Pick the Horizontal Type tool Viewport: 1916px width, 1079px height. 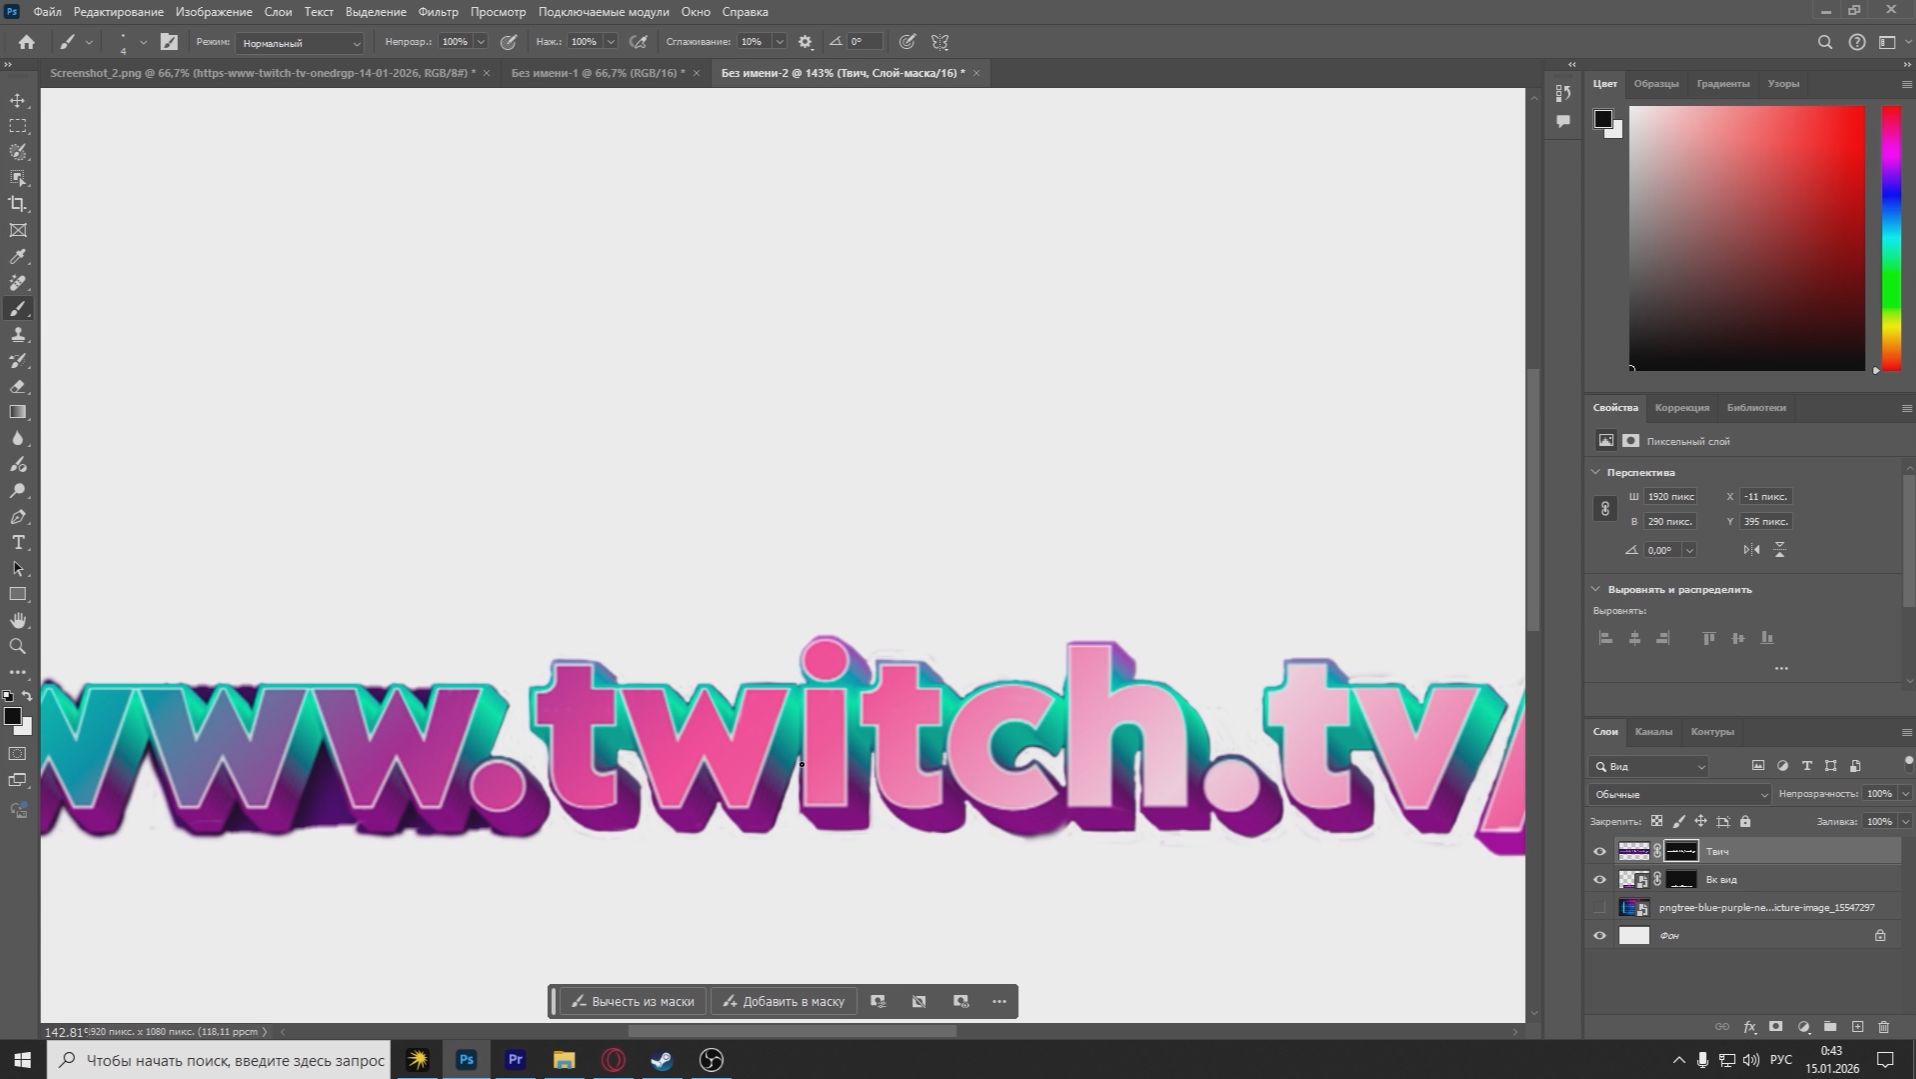(18, 543)
